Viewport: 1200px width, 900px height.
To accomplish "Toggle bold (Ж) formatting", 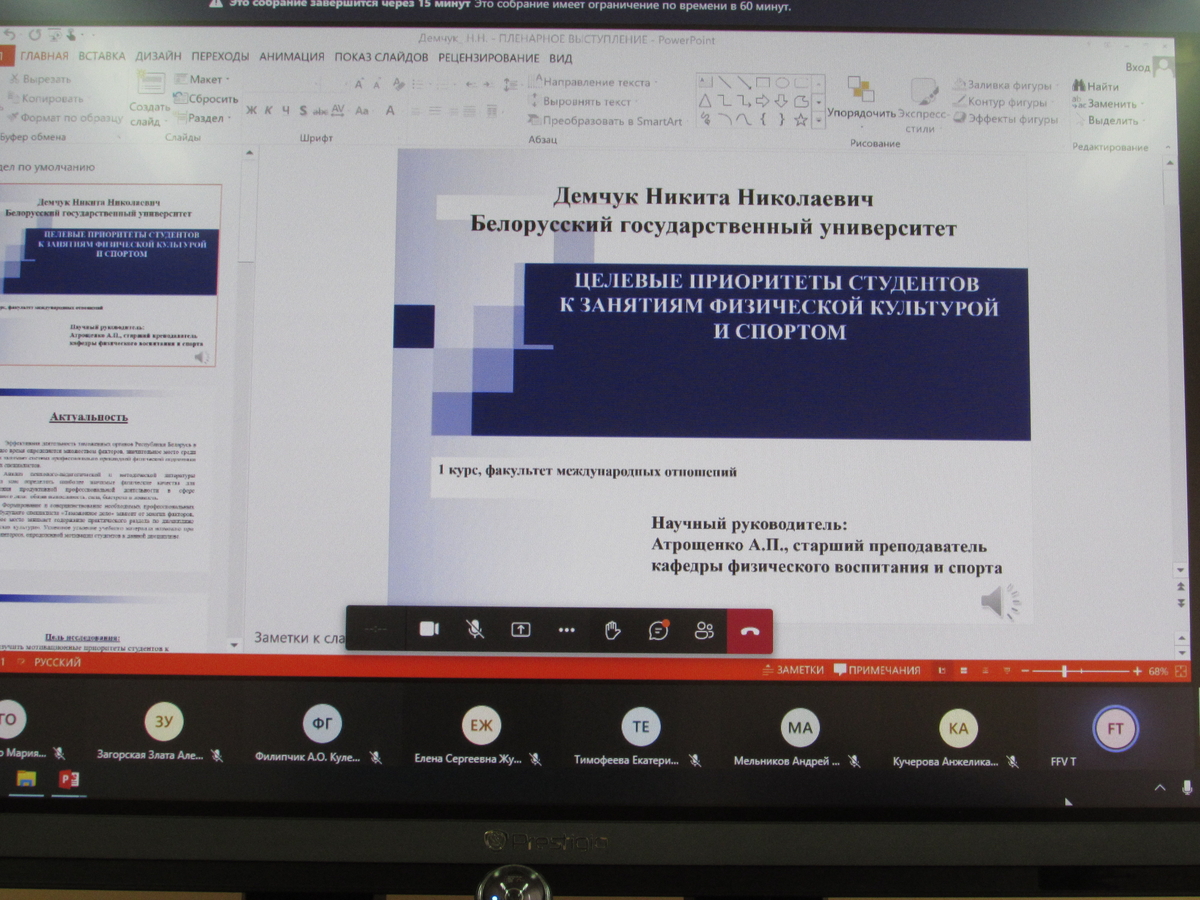I will (x=251, y=110).
